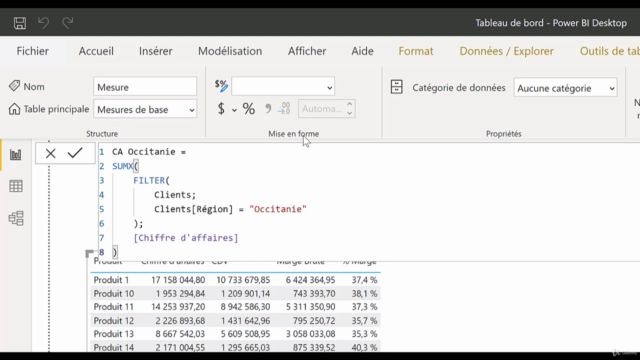Select the Produit 13 row label
This screenshot has height=360, width=640.
tap(114, 334)
